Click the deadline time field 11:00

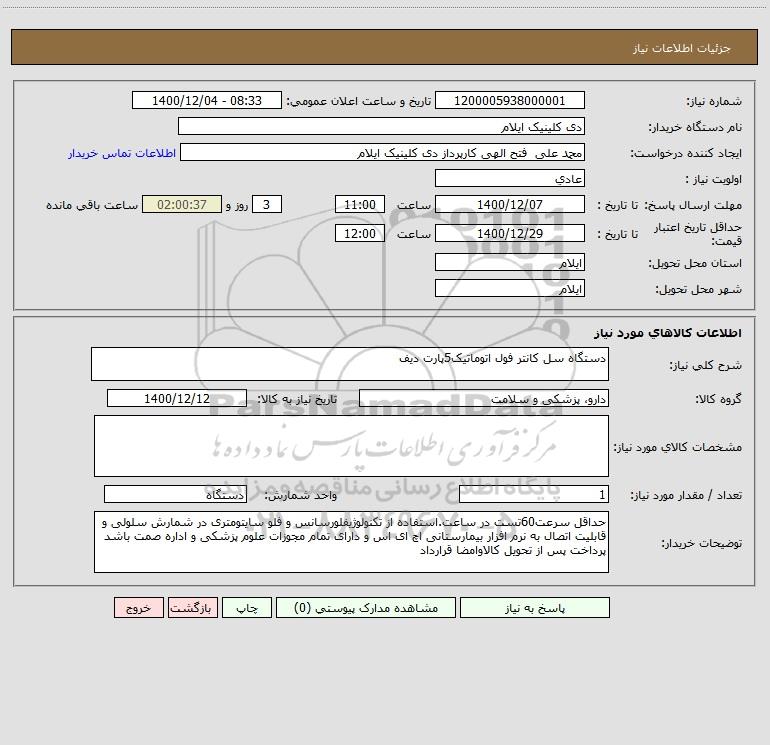(x=359, y=204)
